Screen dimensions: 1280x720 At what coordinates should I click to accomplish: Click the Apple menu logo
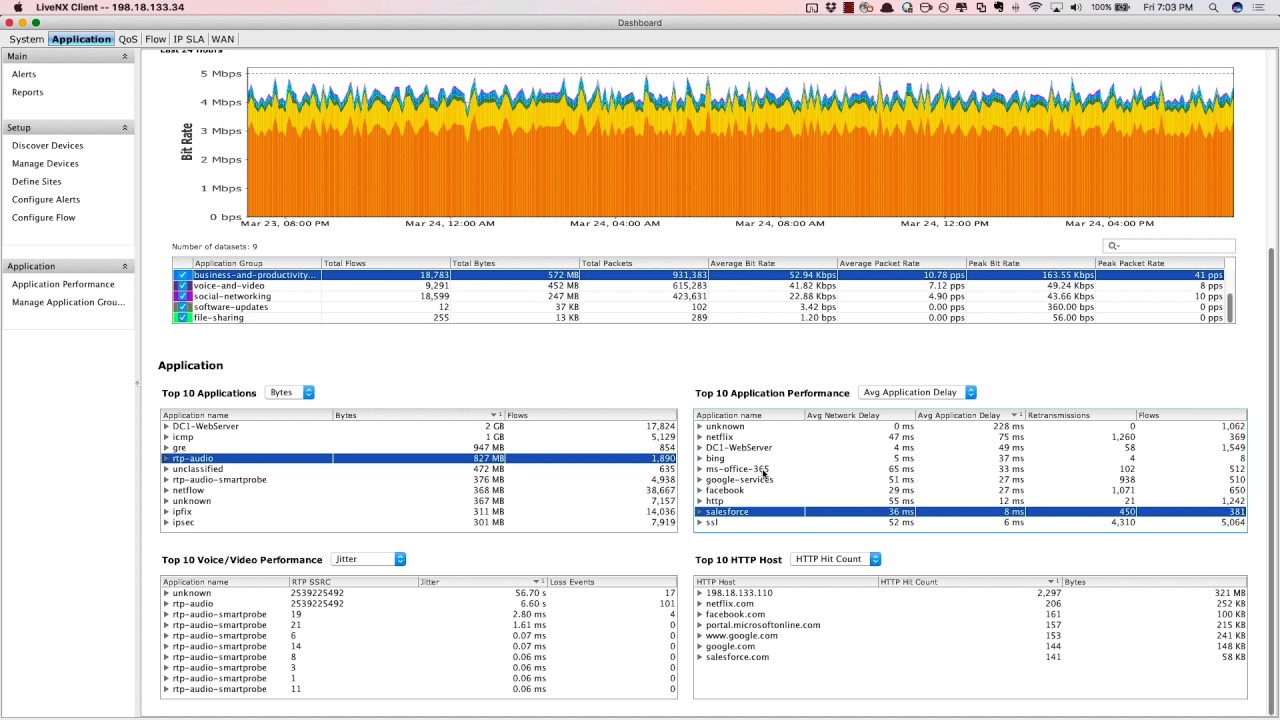17,7
